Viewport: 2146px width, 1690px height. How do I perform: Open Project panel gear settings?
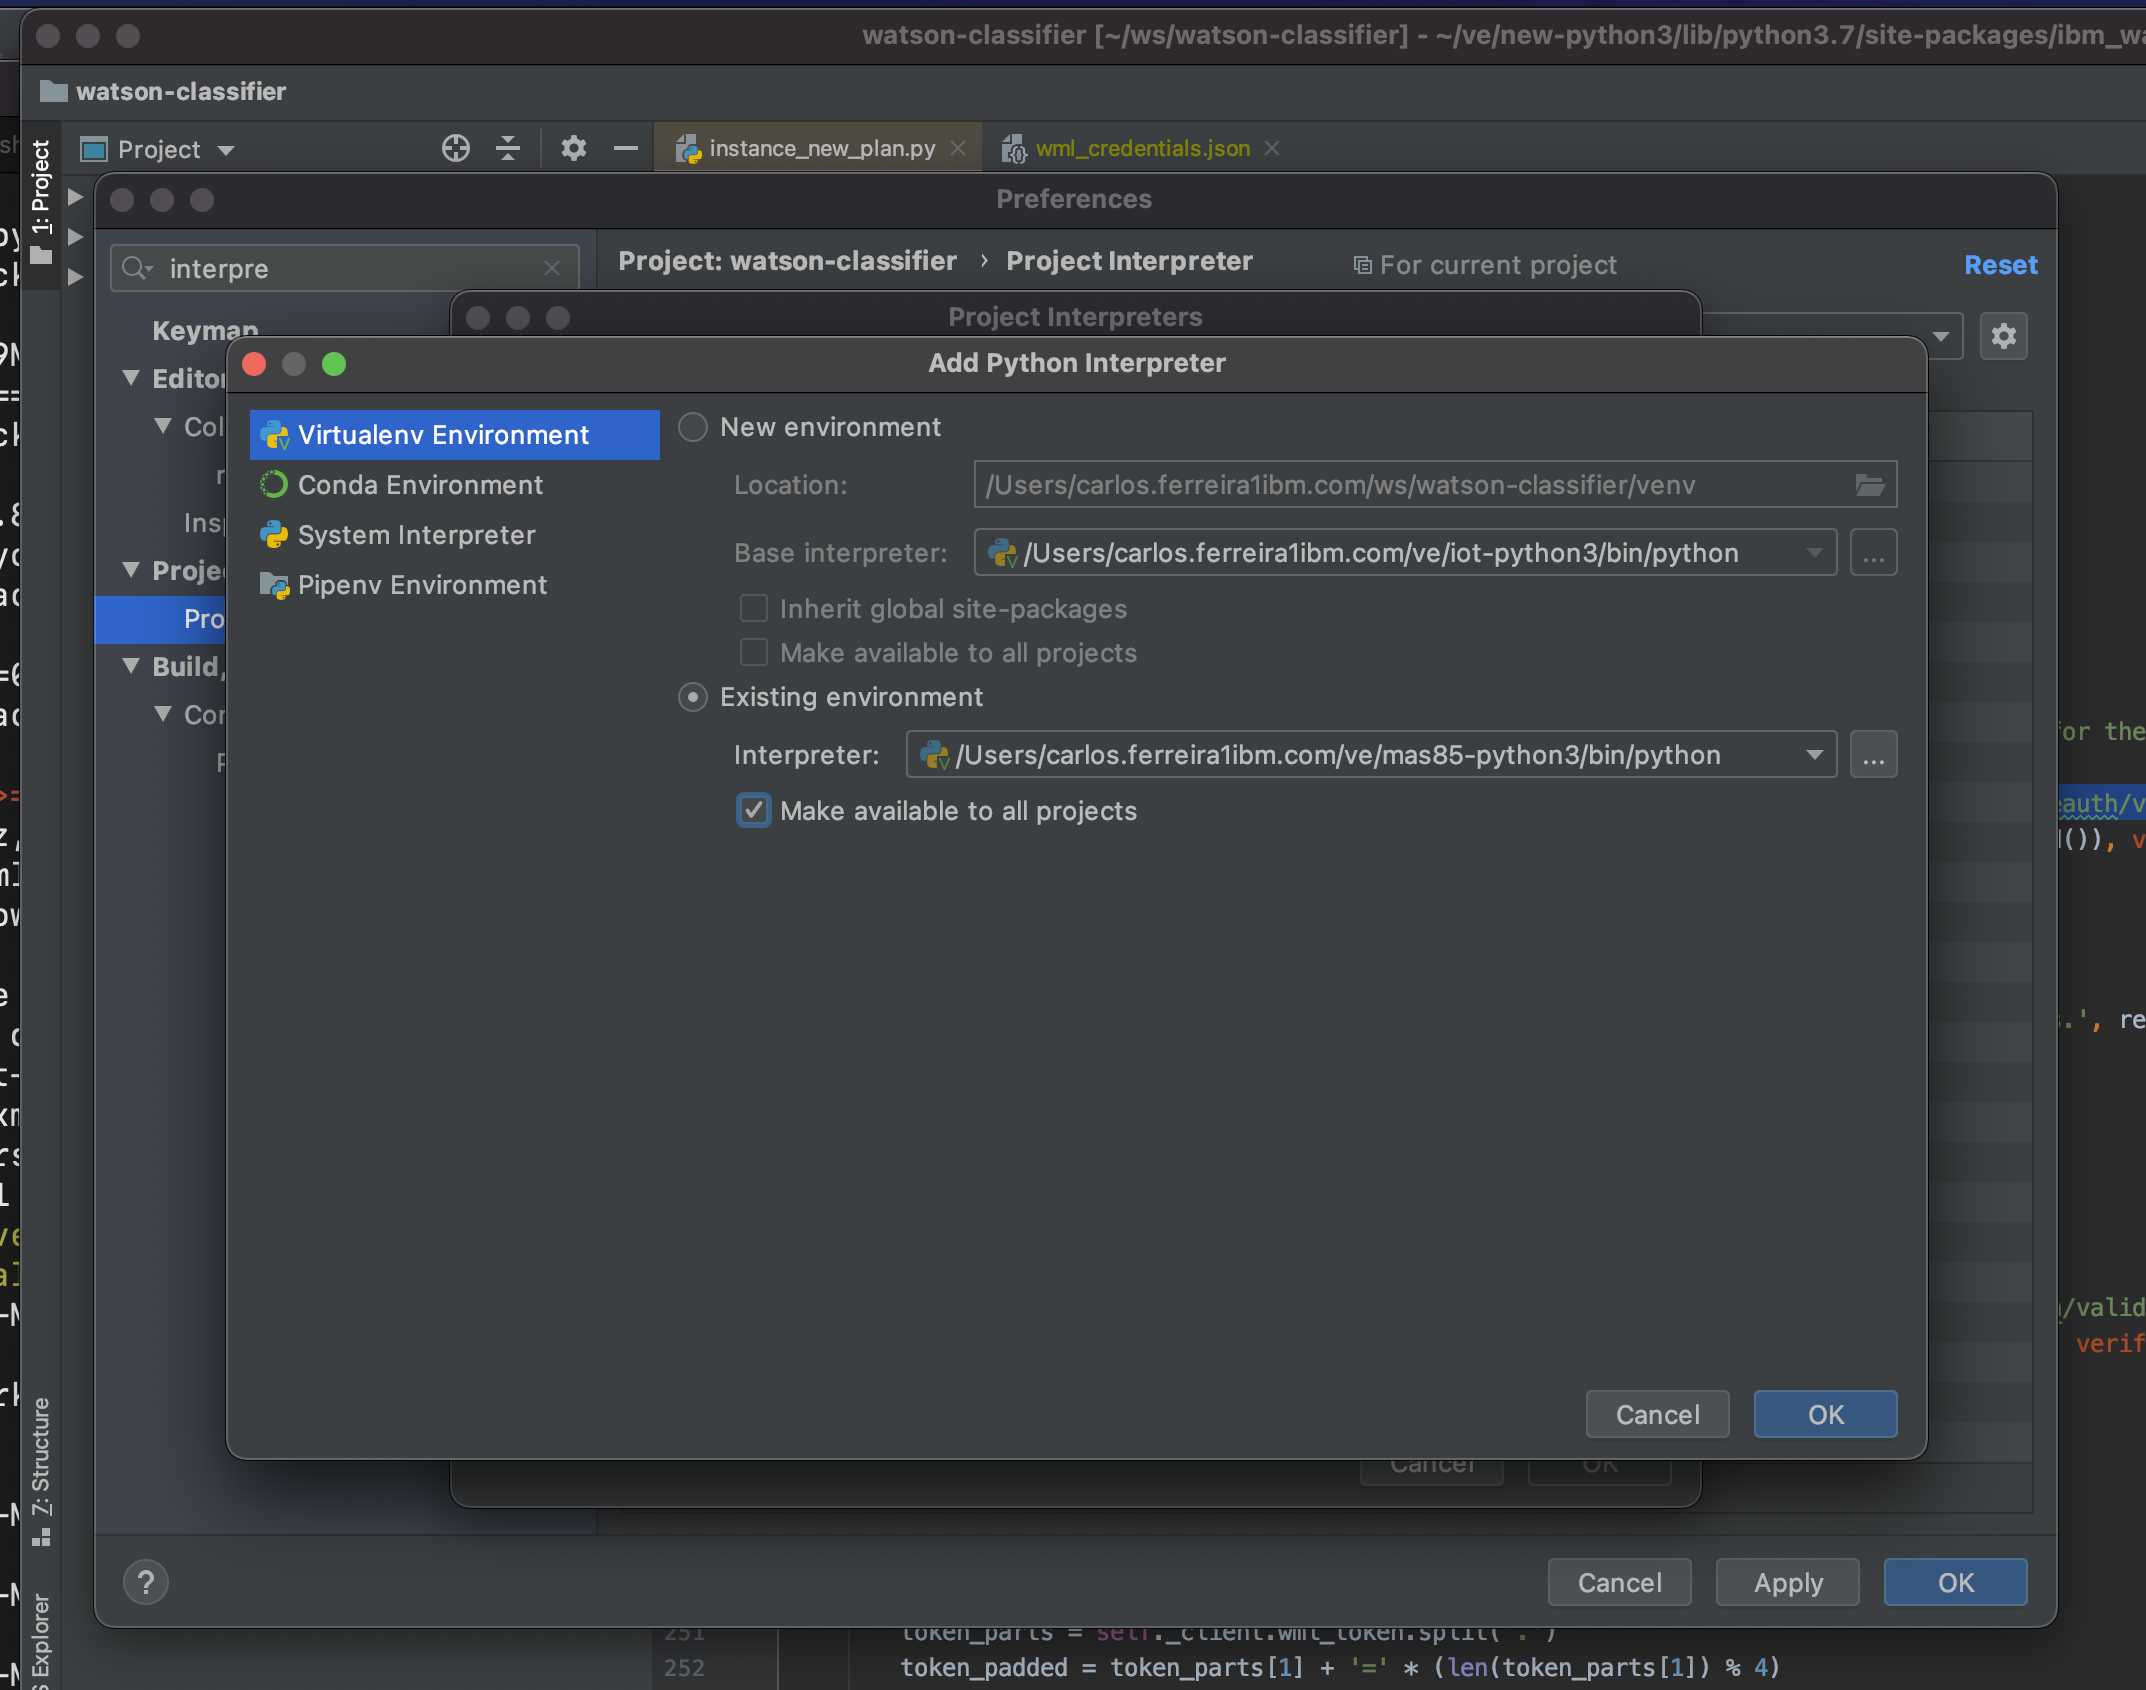[574, 148]
